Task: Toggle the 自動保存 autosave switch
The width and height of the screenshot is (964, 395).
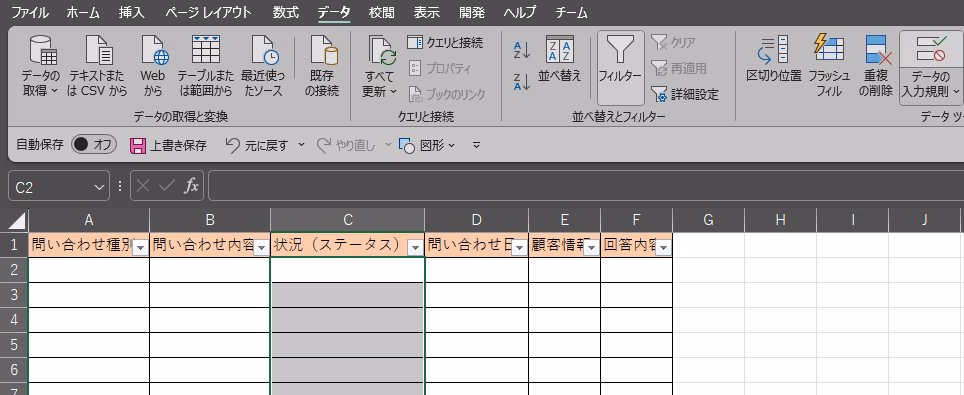Action: click(93, 145)
